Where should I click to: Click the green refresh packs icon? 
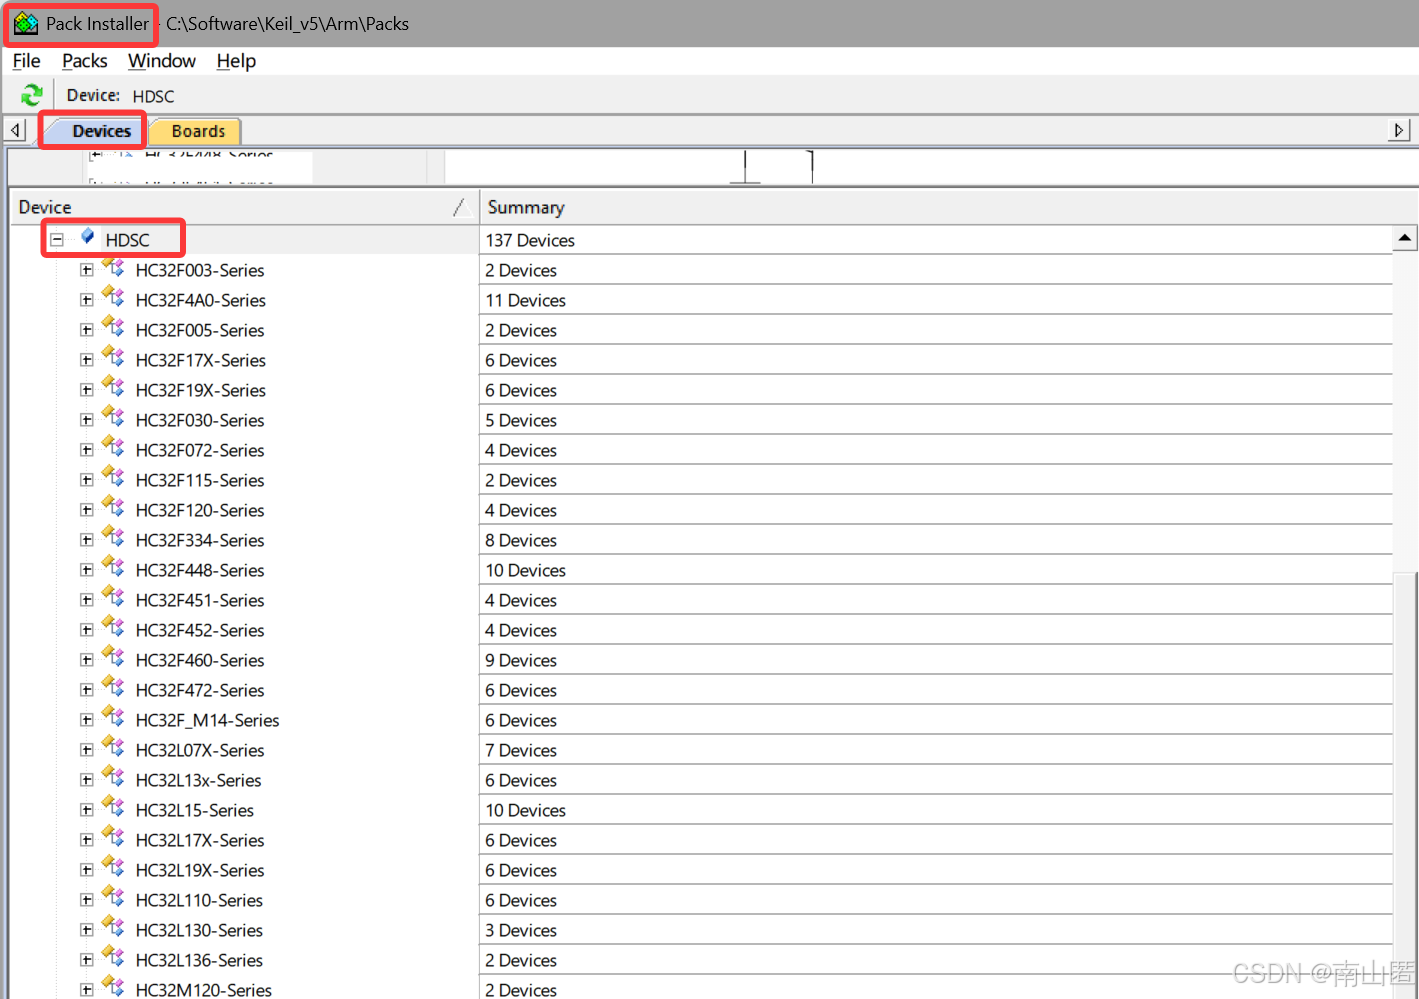click(32, 95)
